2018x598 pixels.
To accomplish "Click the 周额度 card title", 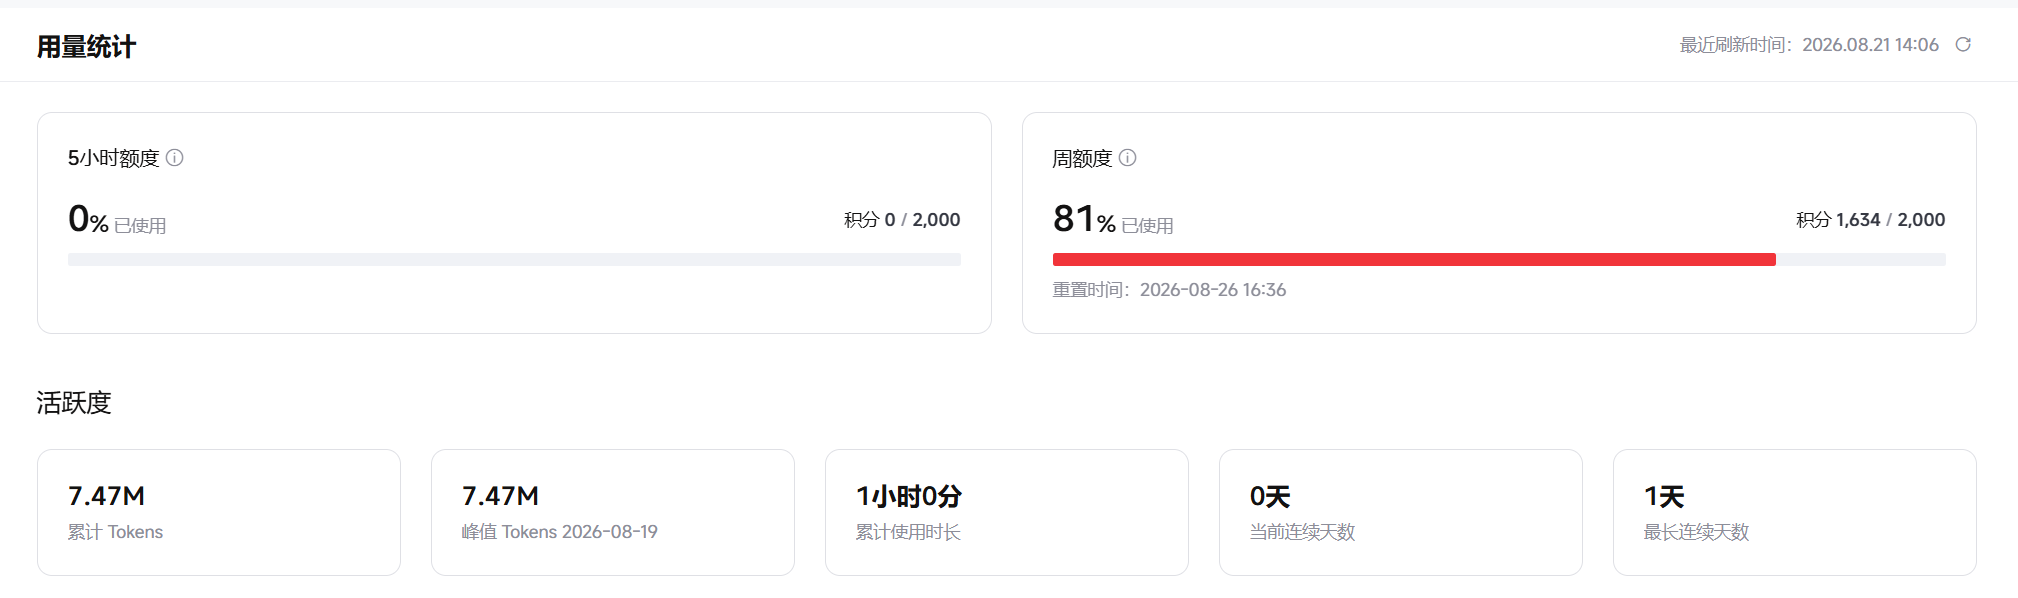I will coord(1082,158).
